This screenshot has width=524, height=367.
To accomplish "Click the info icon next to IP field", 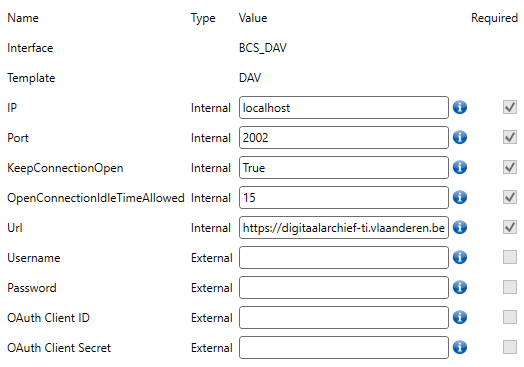I will (460, 107).
